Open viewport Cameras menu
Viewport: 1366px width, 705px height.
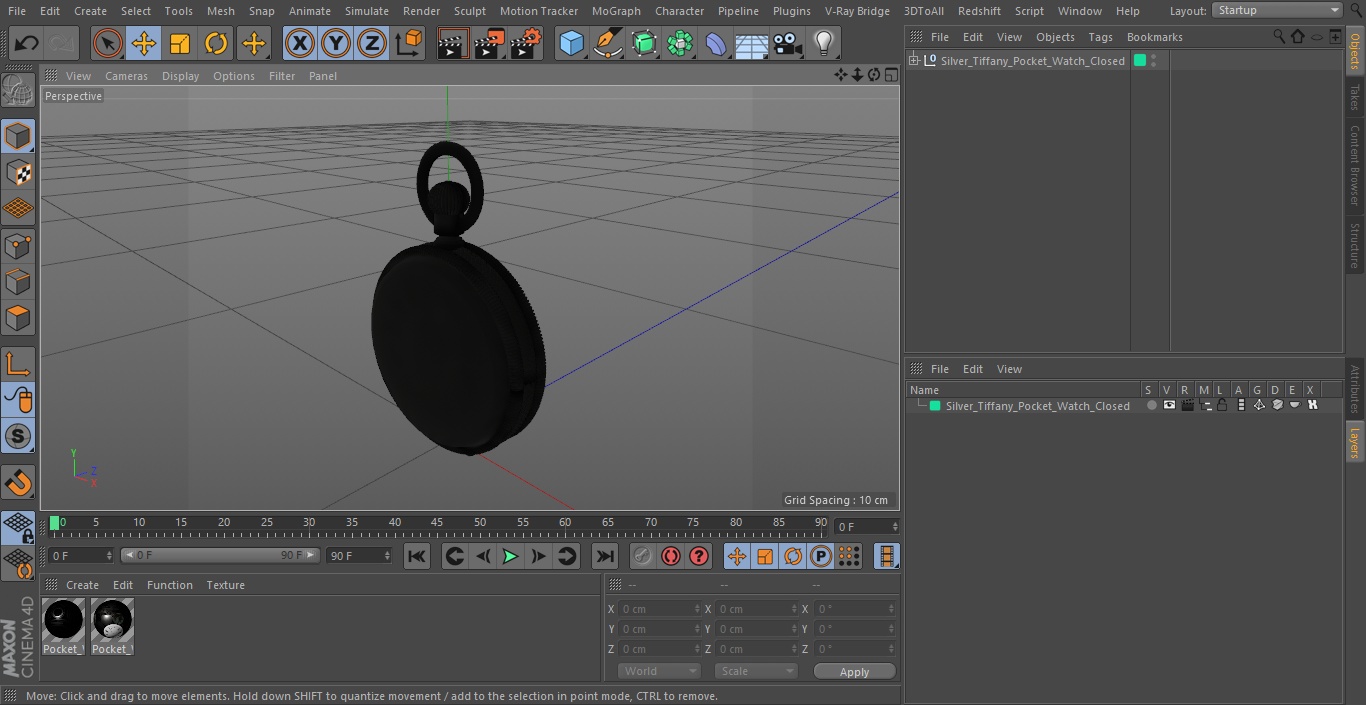click(126, 76)
